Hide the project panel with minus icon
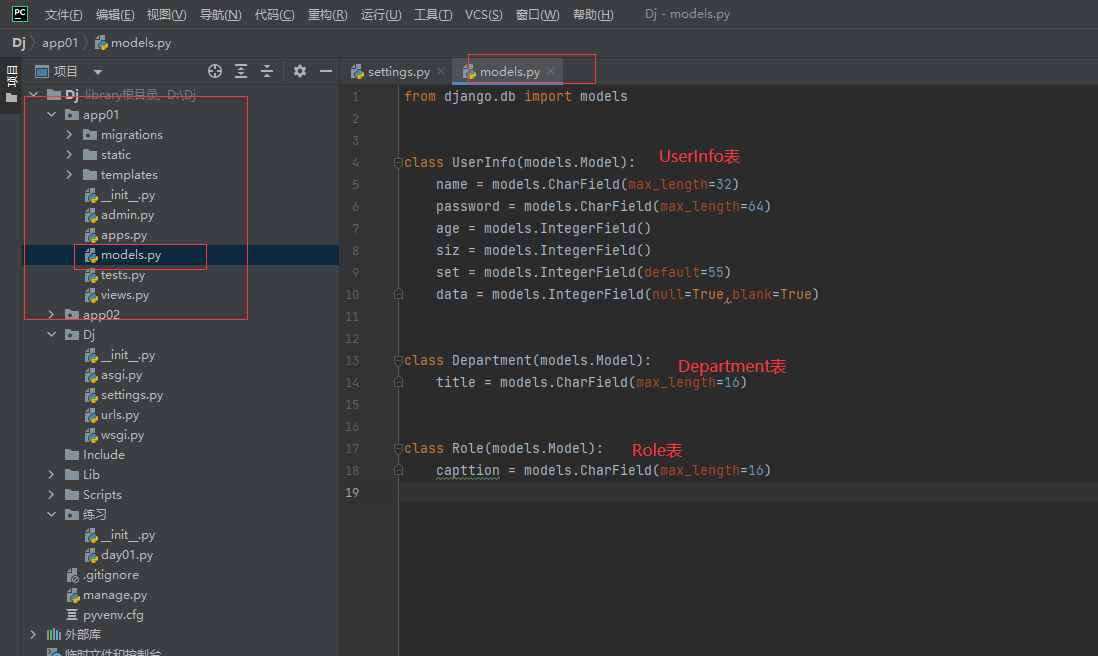Screen dimensions: 1098x656 [x=325, y=71]
